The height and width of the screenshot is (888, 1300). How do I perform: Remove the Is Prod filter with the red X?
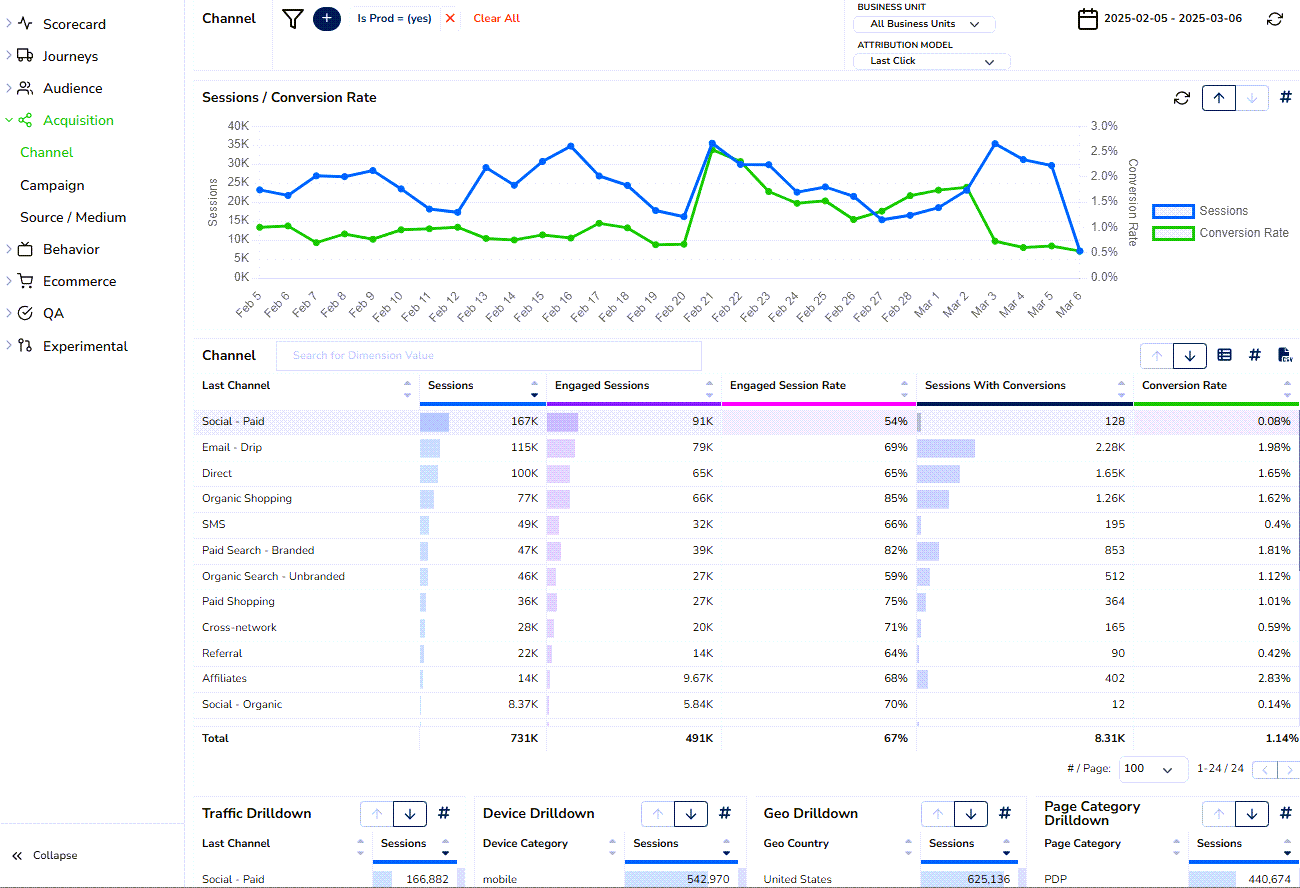pyautogui.click(x=451, y=18)
